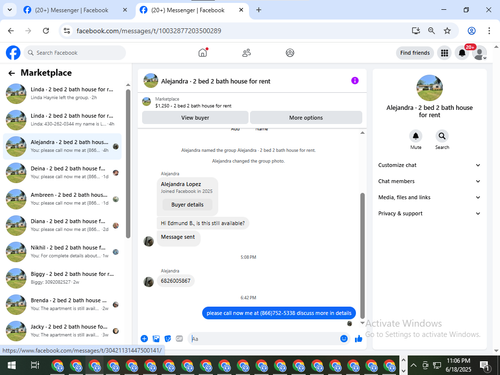The width and height of the screenshot is (500, 375).
Task: Open the browser zoom icon
Action: (x=431, y=31)
